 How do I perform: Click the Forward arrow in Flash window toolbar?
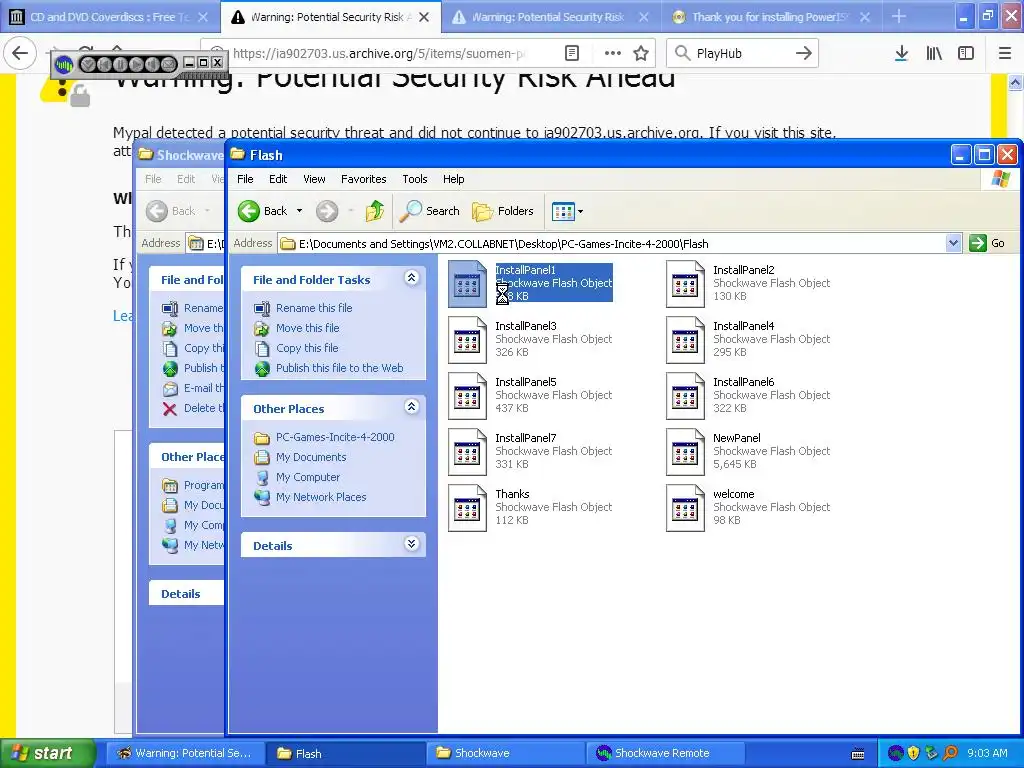point(327,211)
